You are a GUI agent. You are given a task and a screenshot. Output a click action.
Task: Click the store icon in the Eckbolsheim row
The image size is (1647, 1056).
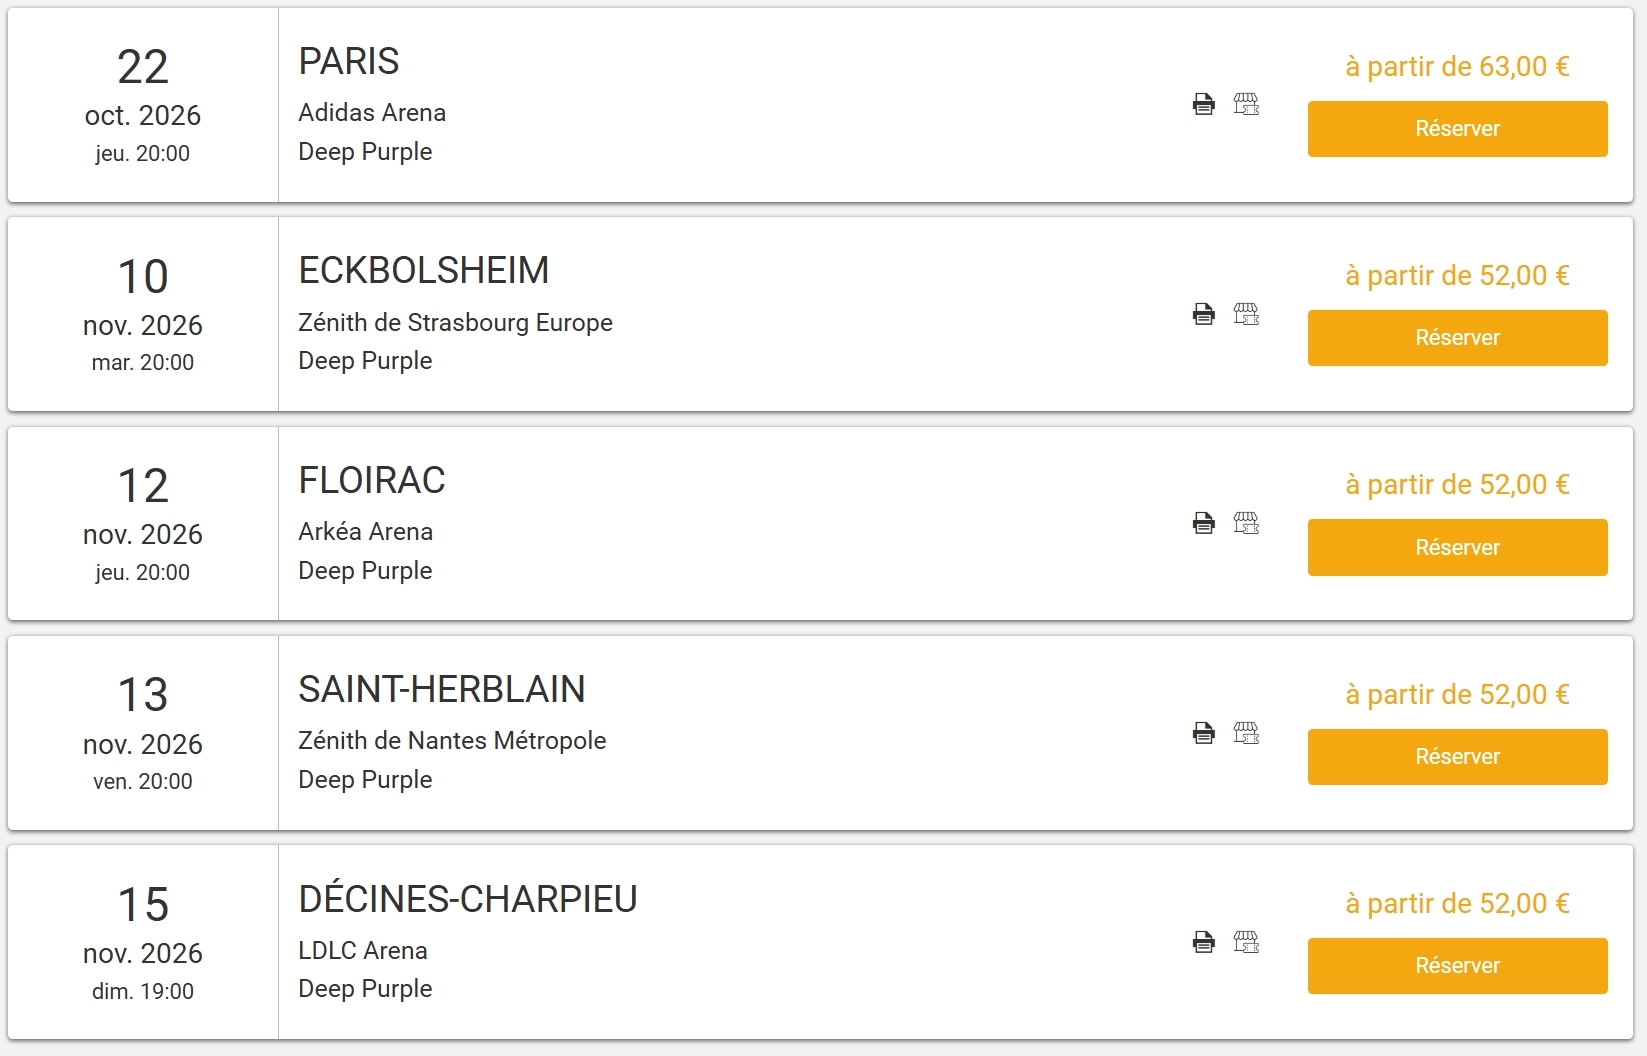pos(1246,314)
